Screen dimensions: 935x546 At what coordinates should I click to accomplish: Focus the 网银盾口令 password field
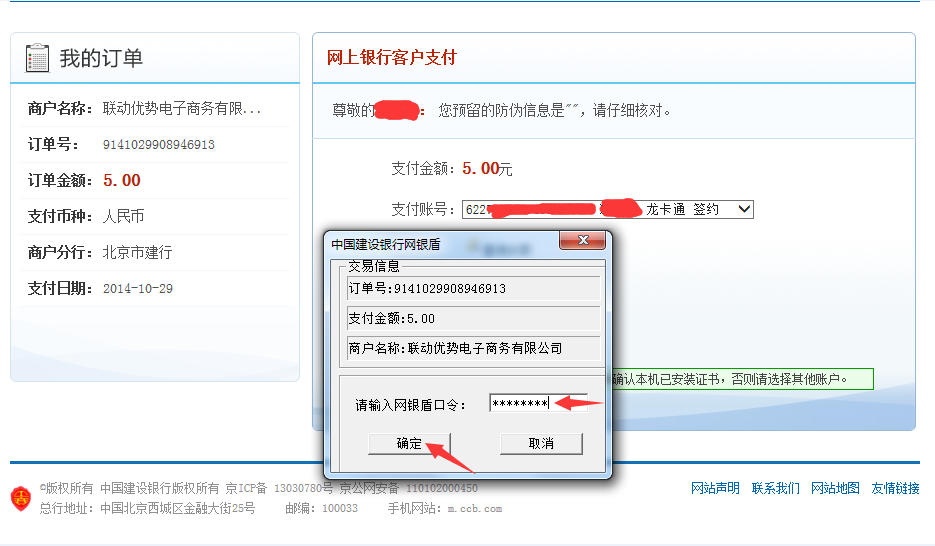tap(538, 404)
